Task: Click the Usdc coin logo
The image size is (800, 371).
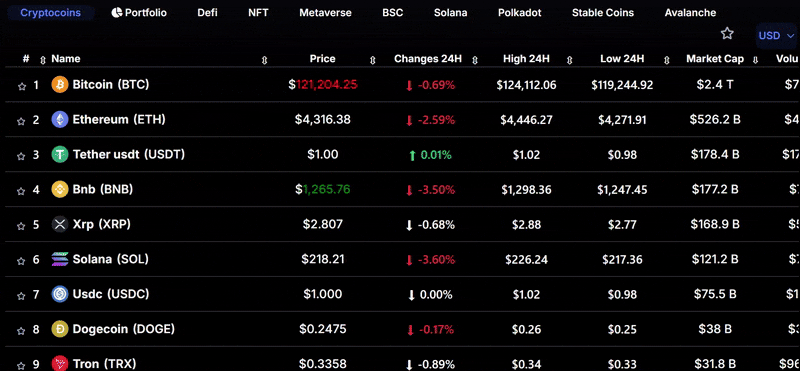Action: tap(60, 294)
